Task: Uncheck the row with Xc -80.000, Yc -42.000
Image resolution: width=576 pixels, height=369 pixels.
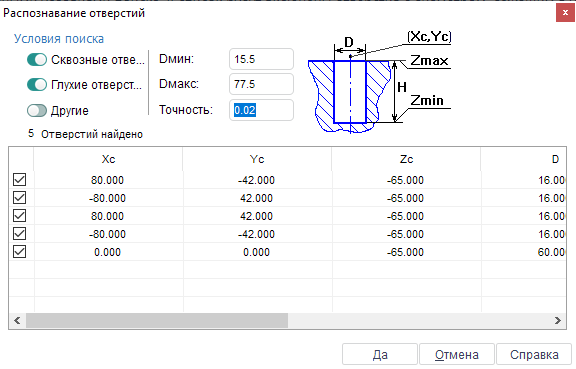Action: (x=19, y=234)
